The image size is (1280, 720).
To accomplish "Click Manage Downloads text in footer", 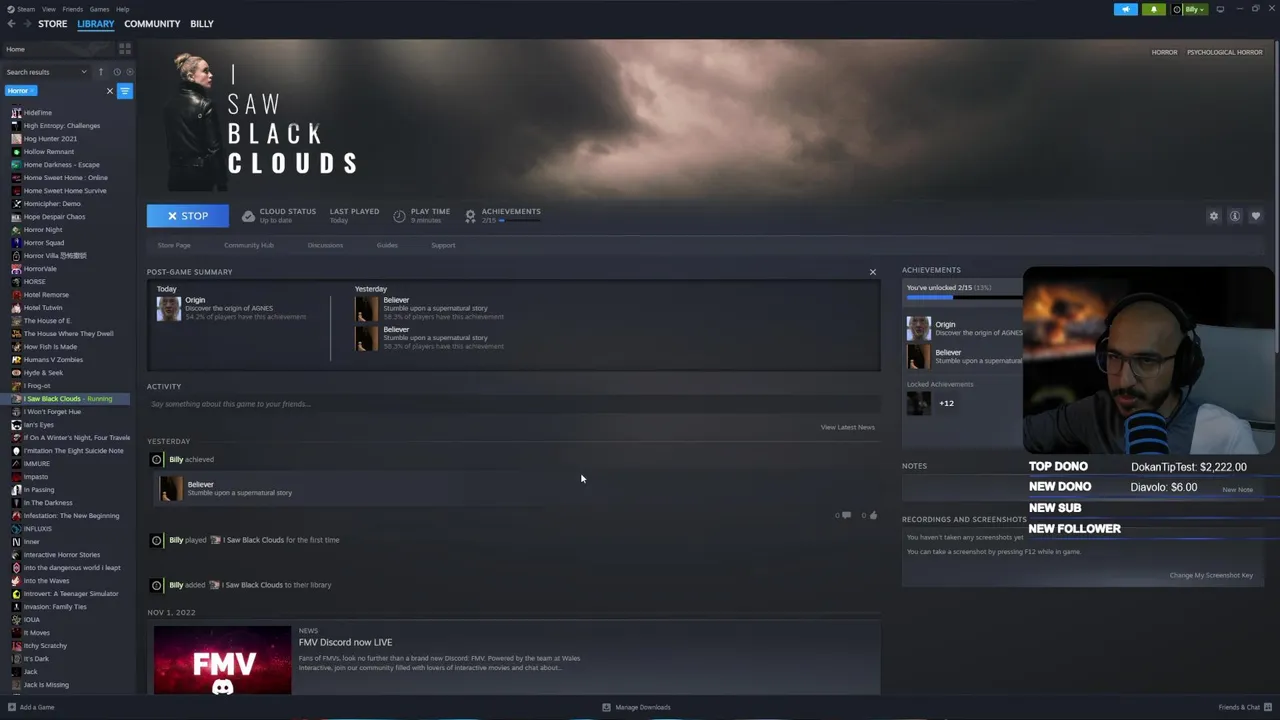I will coord(643,707).
